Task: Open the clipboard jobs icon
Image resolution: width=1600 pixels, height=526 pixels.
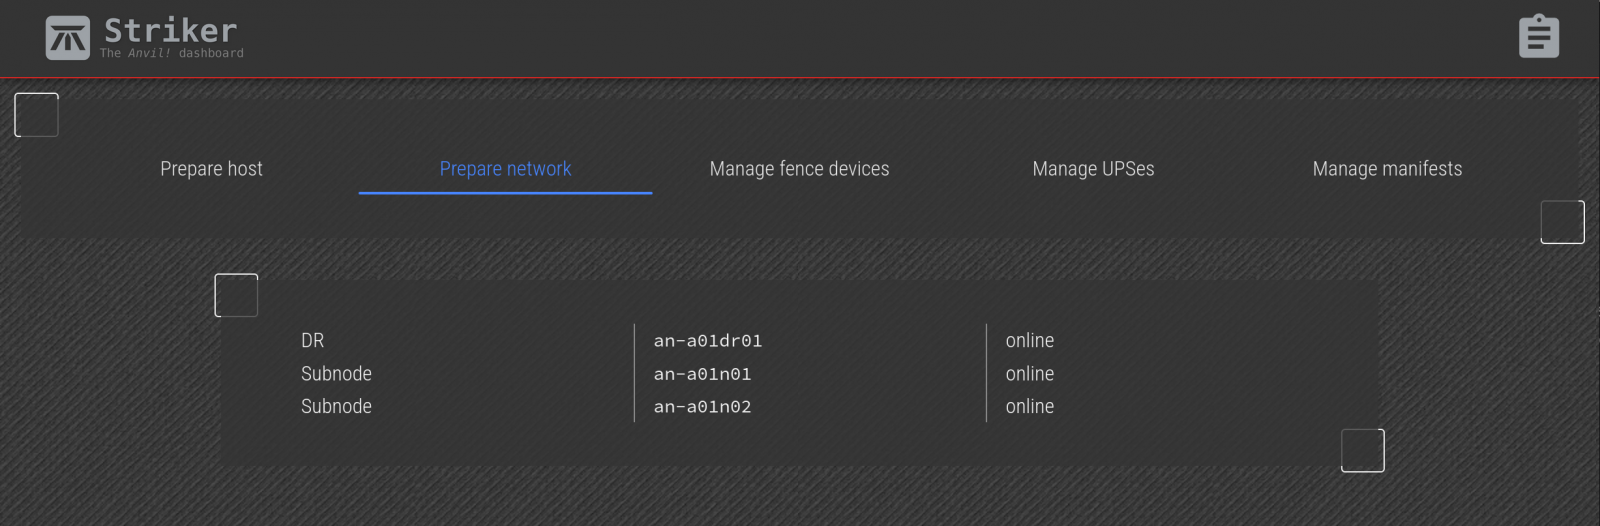Action: tap(1538, 37)
